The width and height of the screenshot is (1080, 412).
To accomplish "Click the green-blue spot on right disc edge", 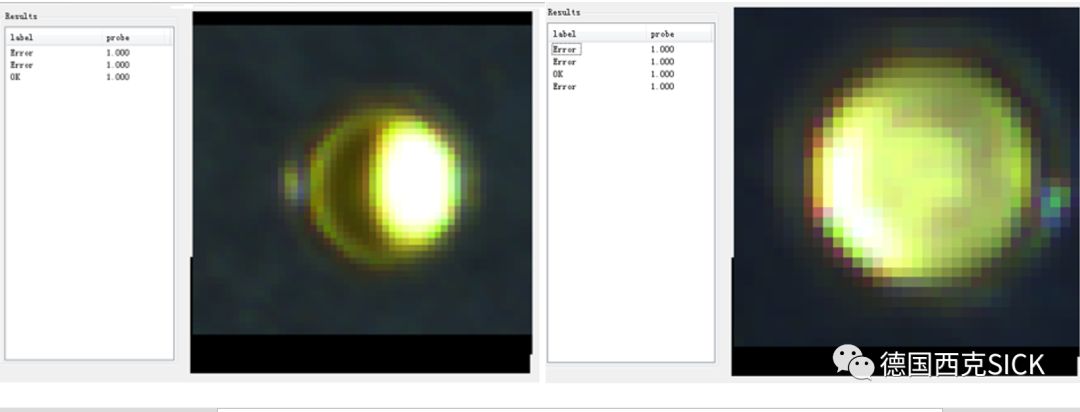I will pyautogui.click(x=1053, y=202).
